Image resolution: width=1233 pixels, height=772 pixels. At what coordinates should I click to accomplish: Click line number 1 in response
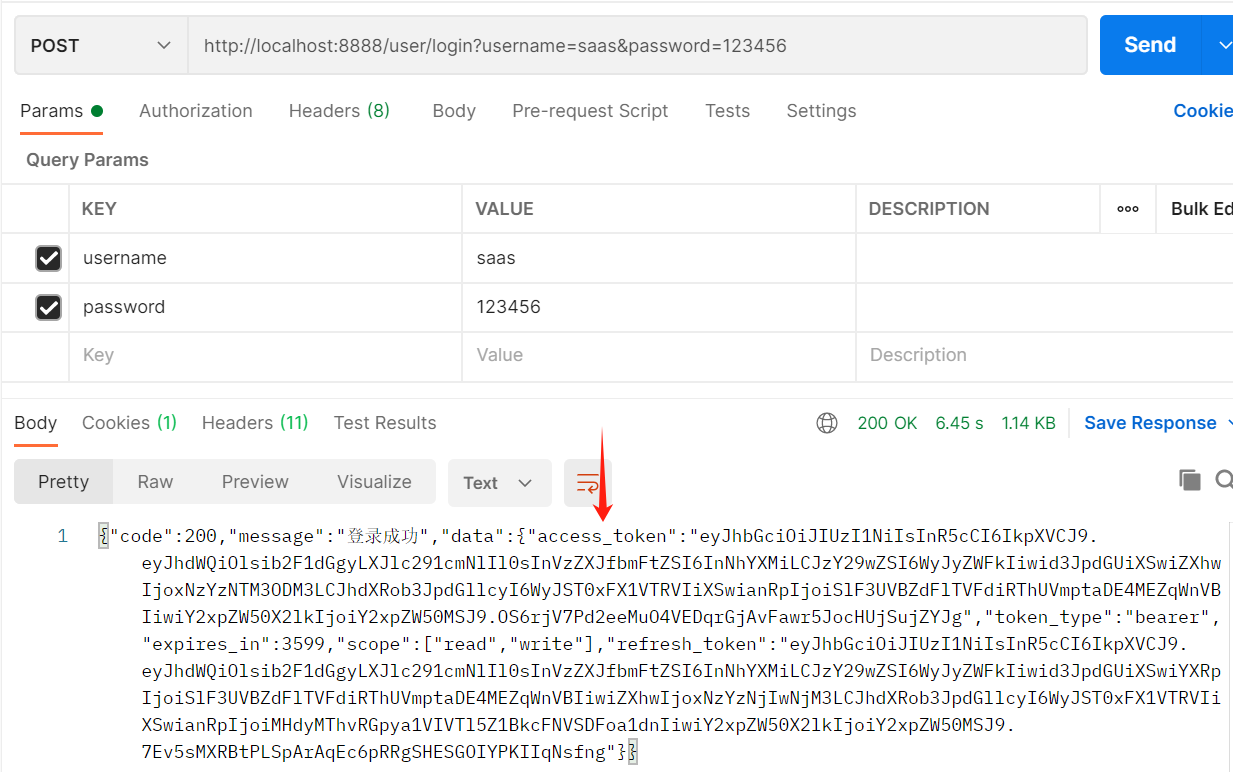click(x=62, y=536)
